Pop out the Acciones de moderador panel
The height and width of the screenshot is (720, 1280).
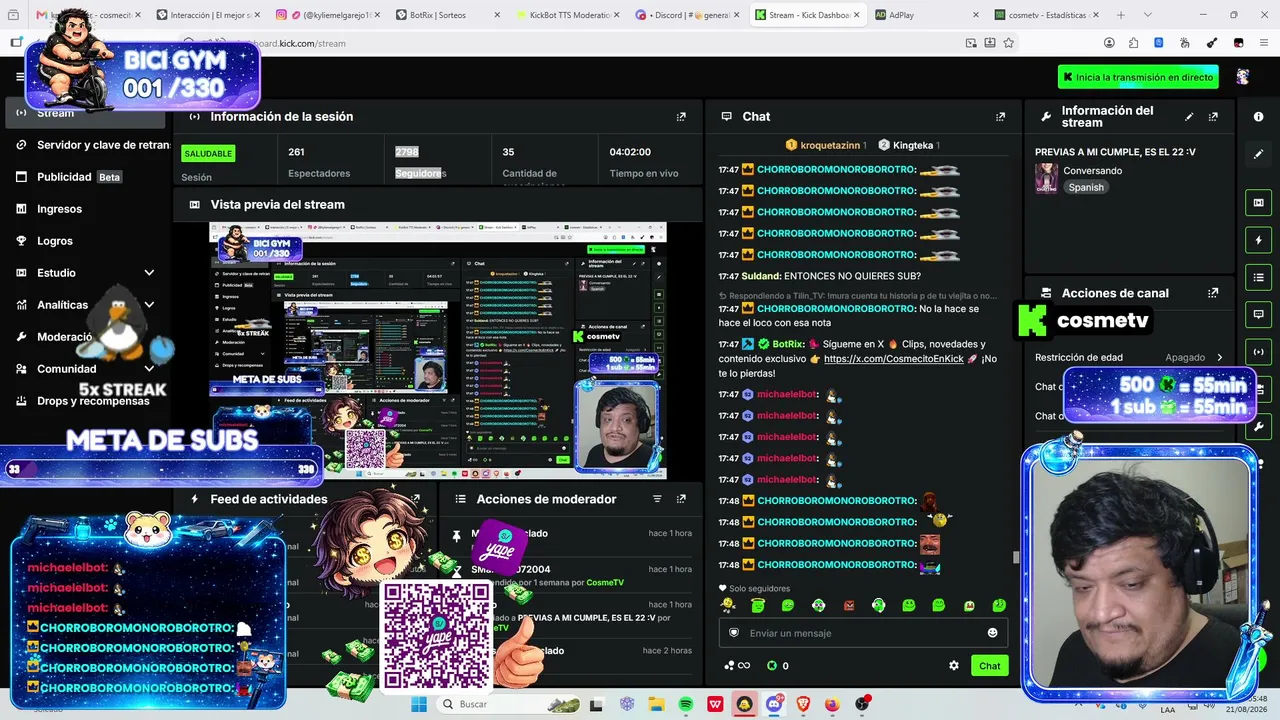tap(681, 499)
